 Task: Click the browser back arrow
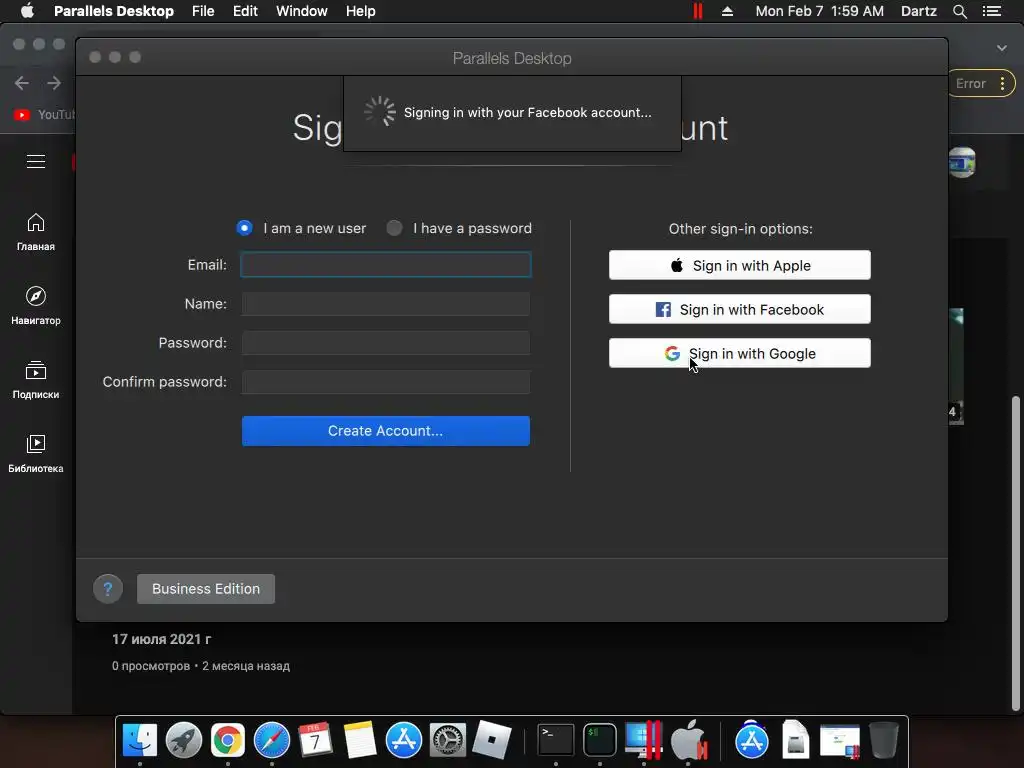pos(22,83)
